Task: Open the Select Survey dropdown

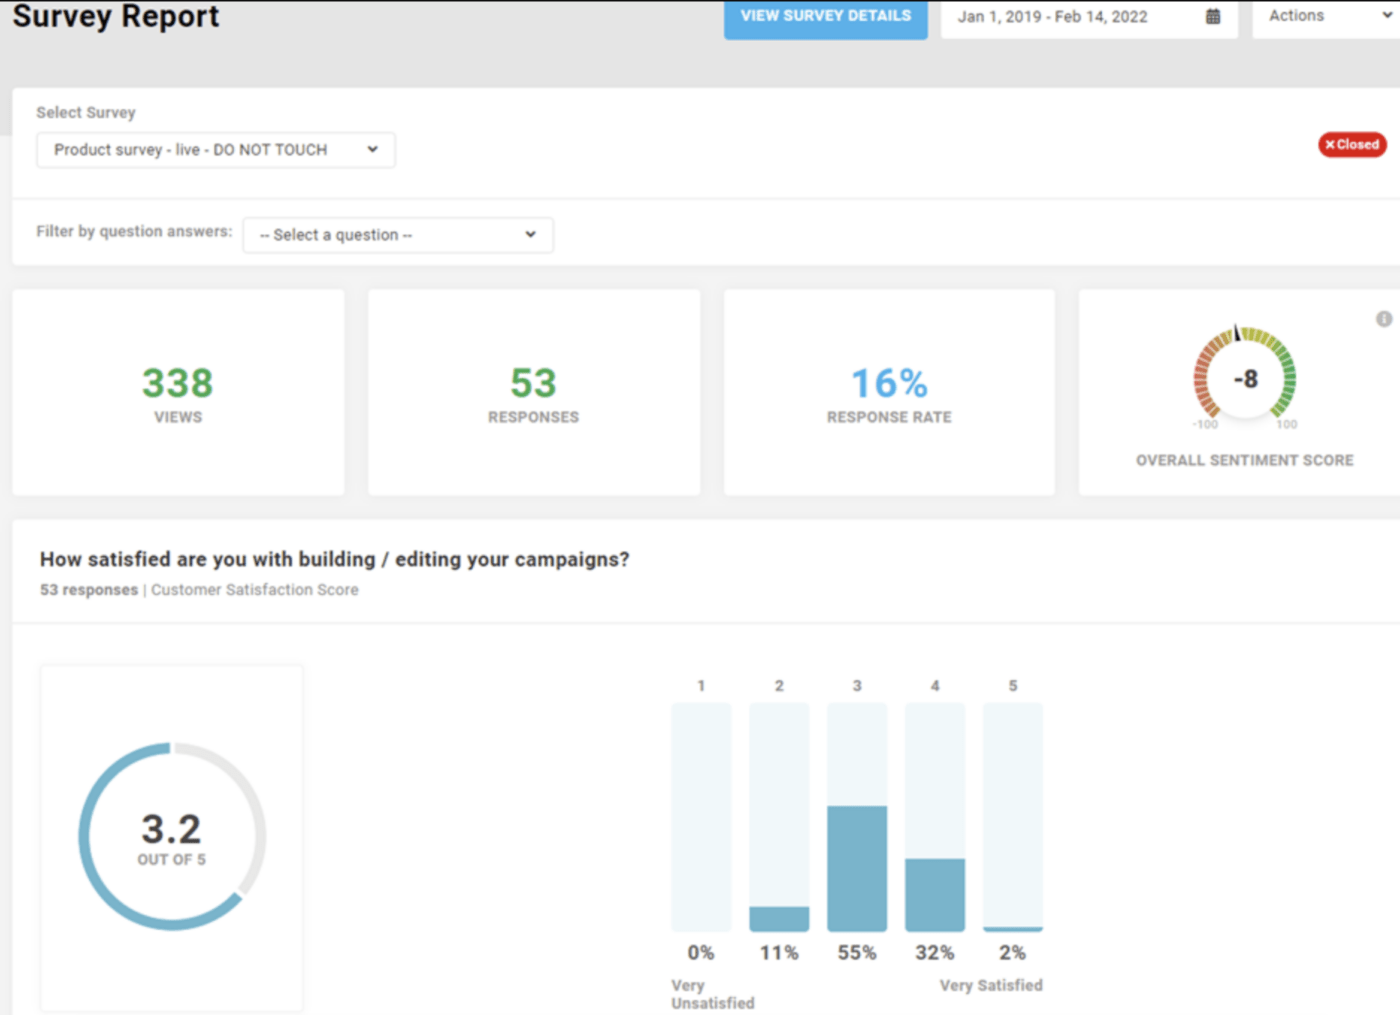Action: click(216, 150)
